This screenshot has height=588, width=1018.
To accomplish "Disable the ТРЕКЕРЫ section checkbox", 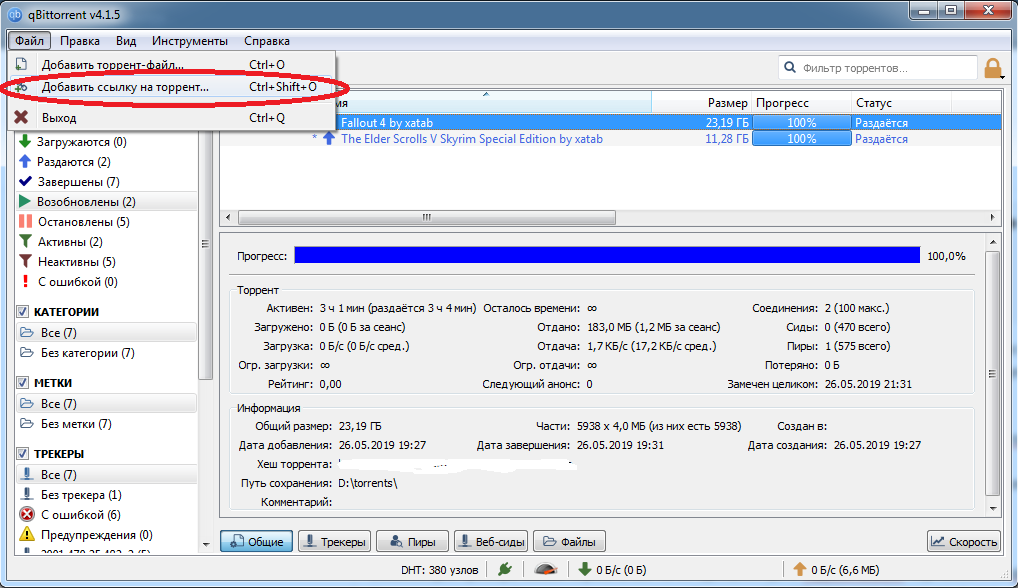I will pos(24,454).
